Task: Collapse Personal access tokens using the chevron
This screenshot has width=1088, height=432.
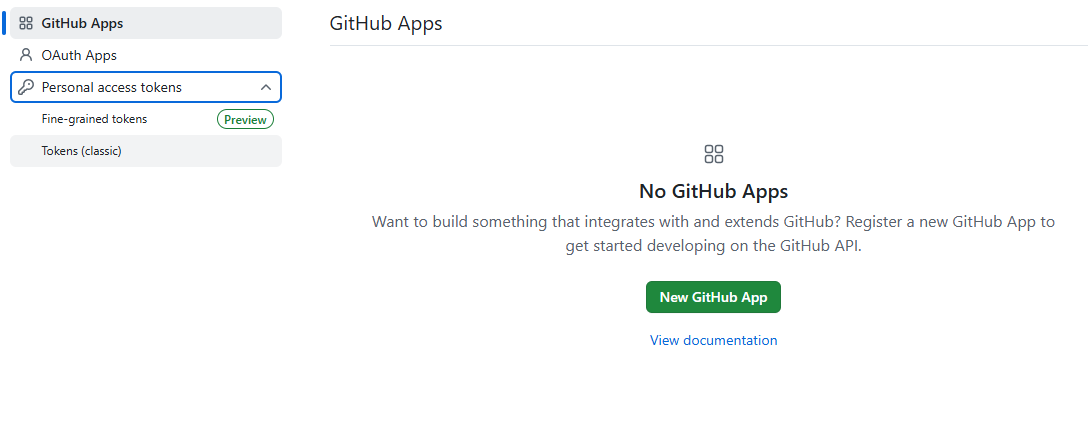Action: tap(265, 87)
